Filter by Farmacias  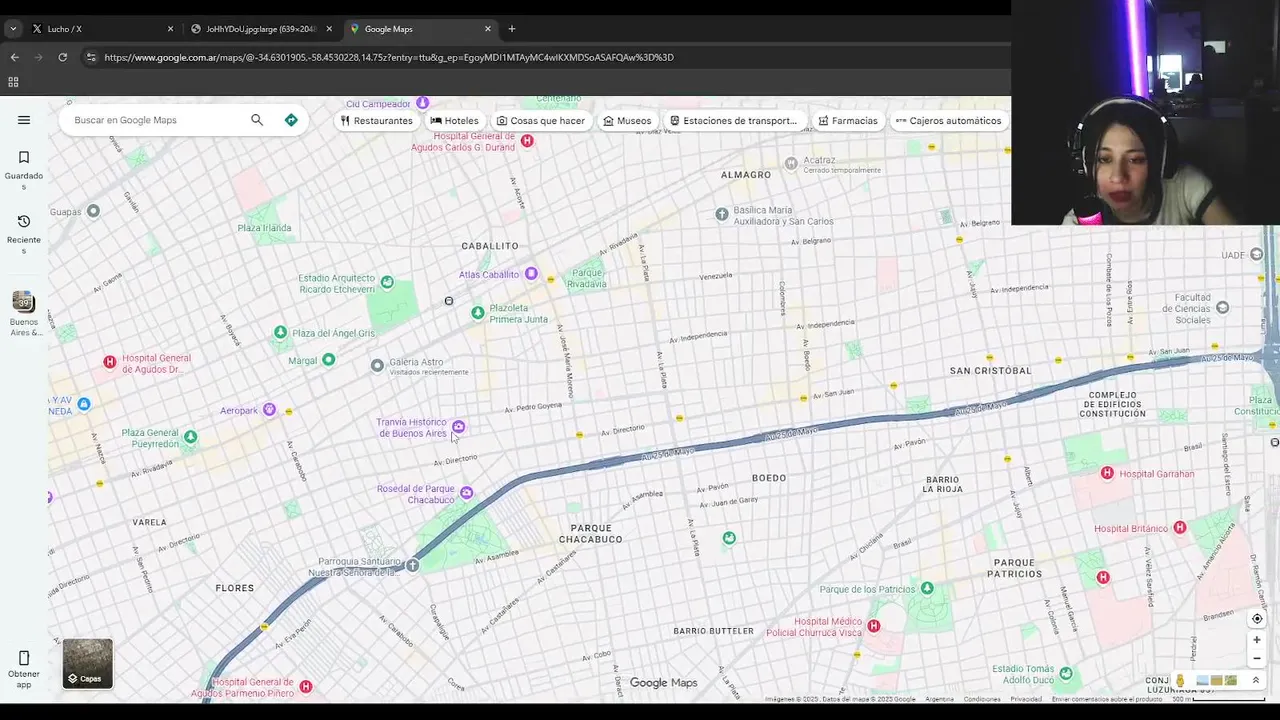point(848,121)
